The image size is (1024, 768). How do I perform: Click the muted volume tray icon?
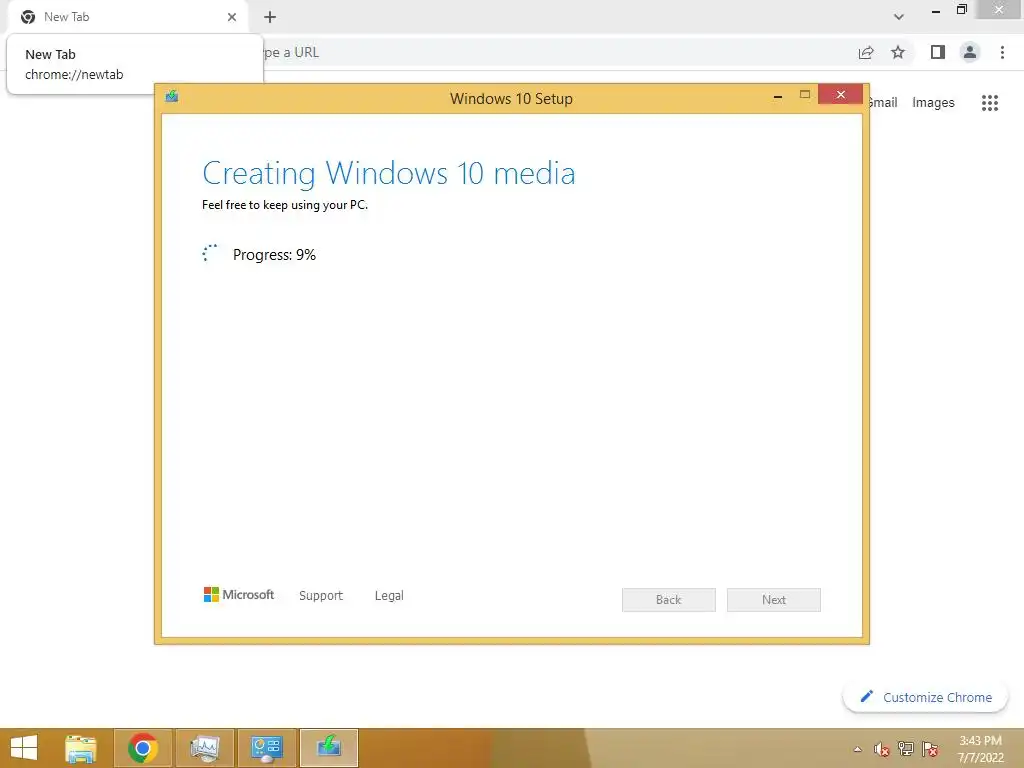click(881, 749)
